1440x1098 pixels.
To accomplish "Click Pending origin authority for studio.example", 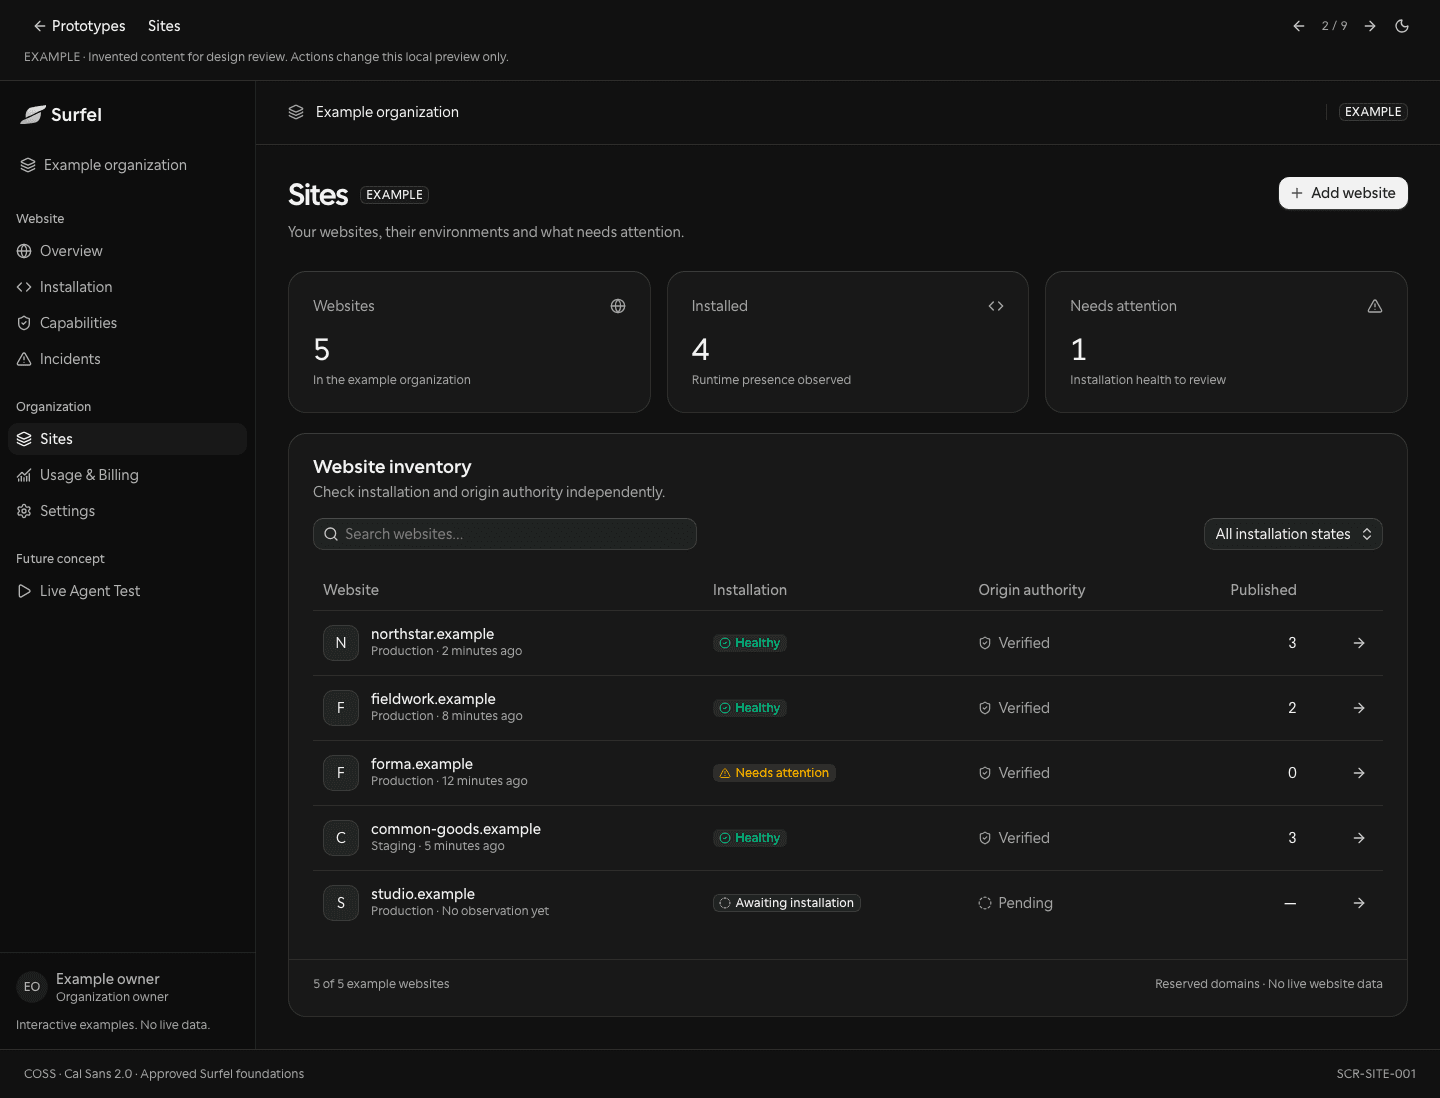I will (1015, 903).
